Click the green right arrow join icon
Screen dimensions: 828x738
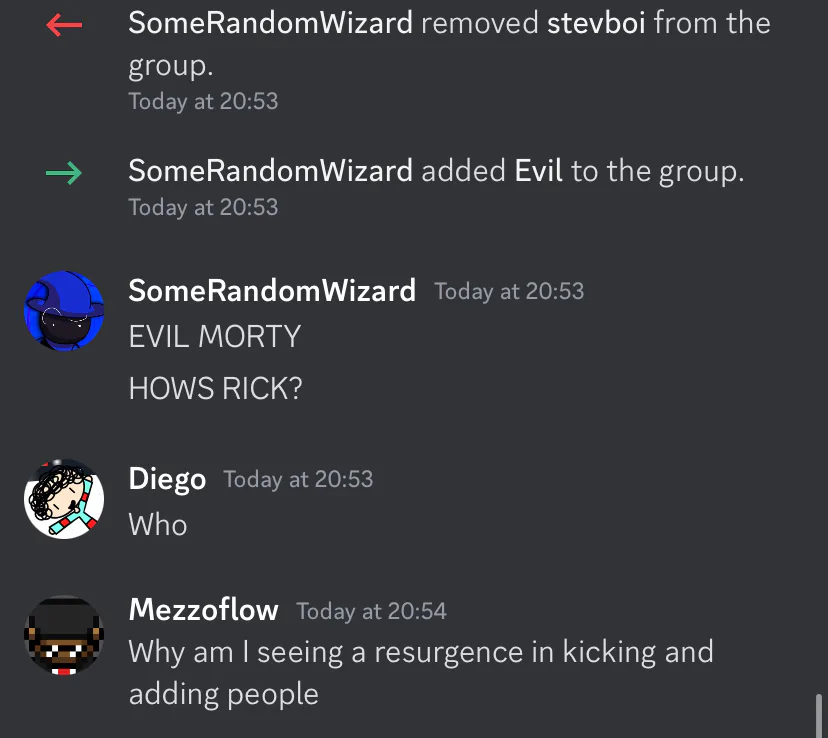(x=64, y=173)
